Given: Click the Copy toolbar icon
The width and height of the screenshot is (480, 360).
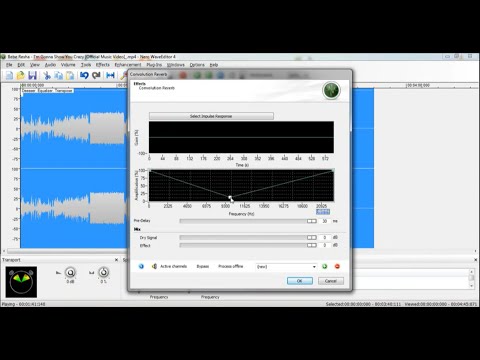Looking at the screenshot, I should [59, 76].
